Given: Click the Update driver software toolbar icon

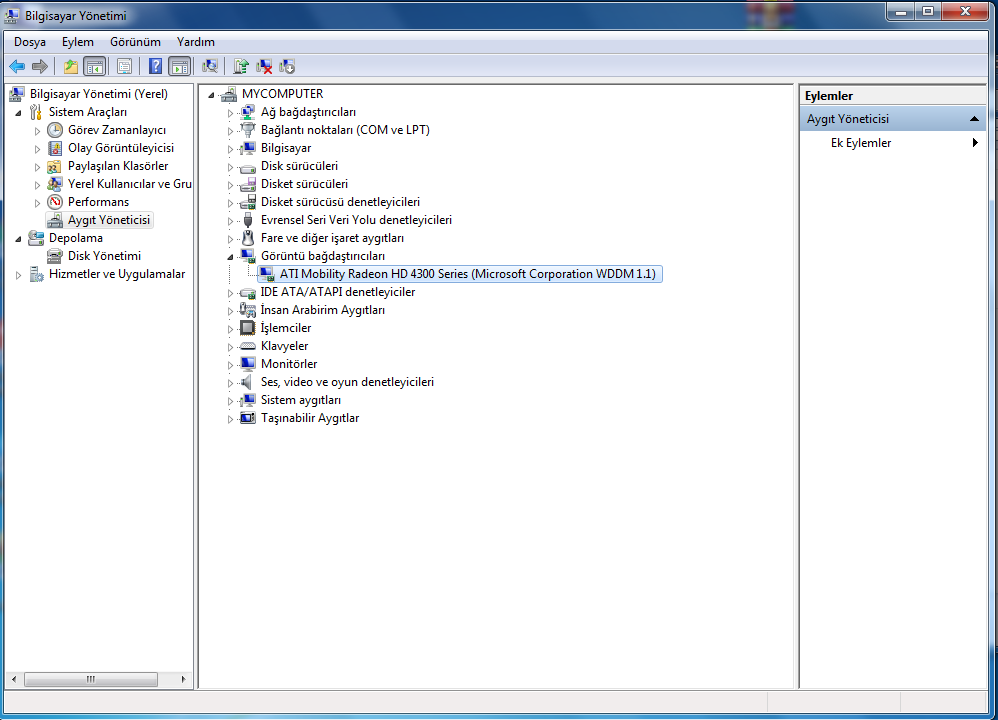Looking at the screenshot, I should tap(241, 66).
